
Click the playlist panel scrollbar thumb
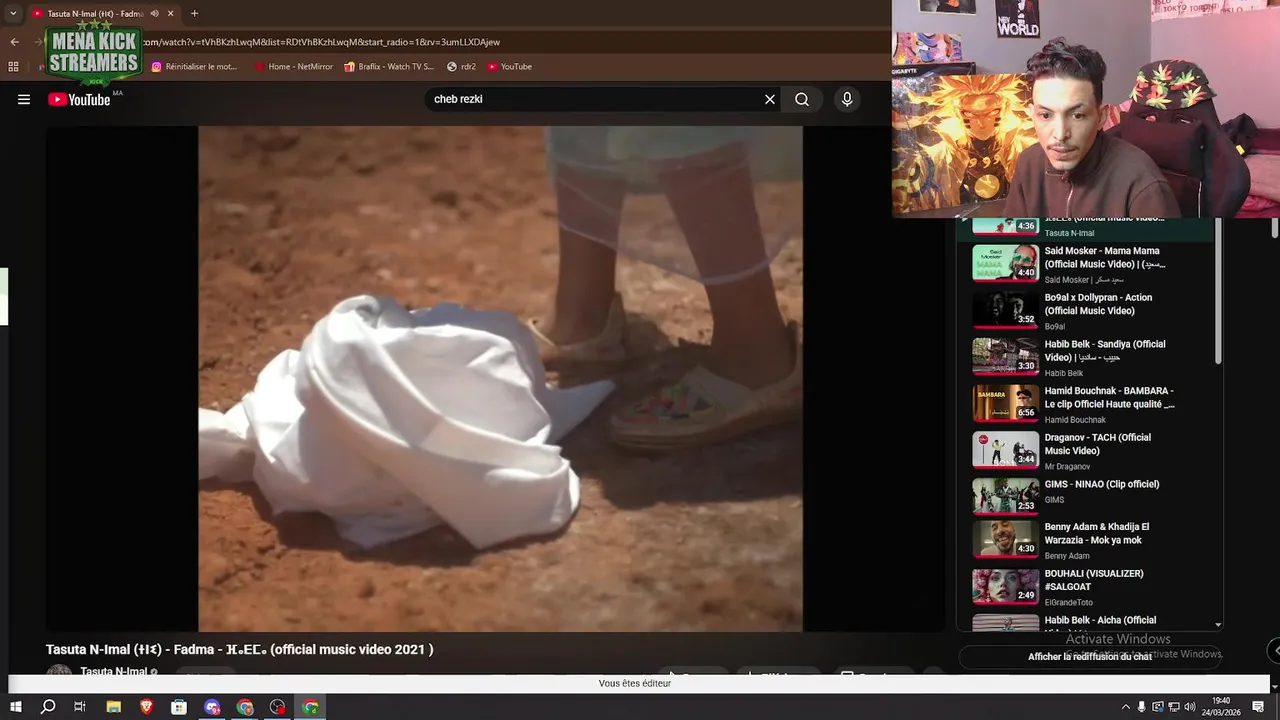(x=1218, y=290)
